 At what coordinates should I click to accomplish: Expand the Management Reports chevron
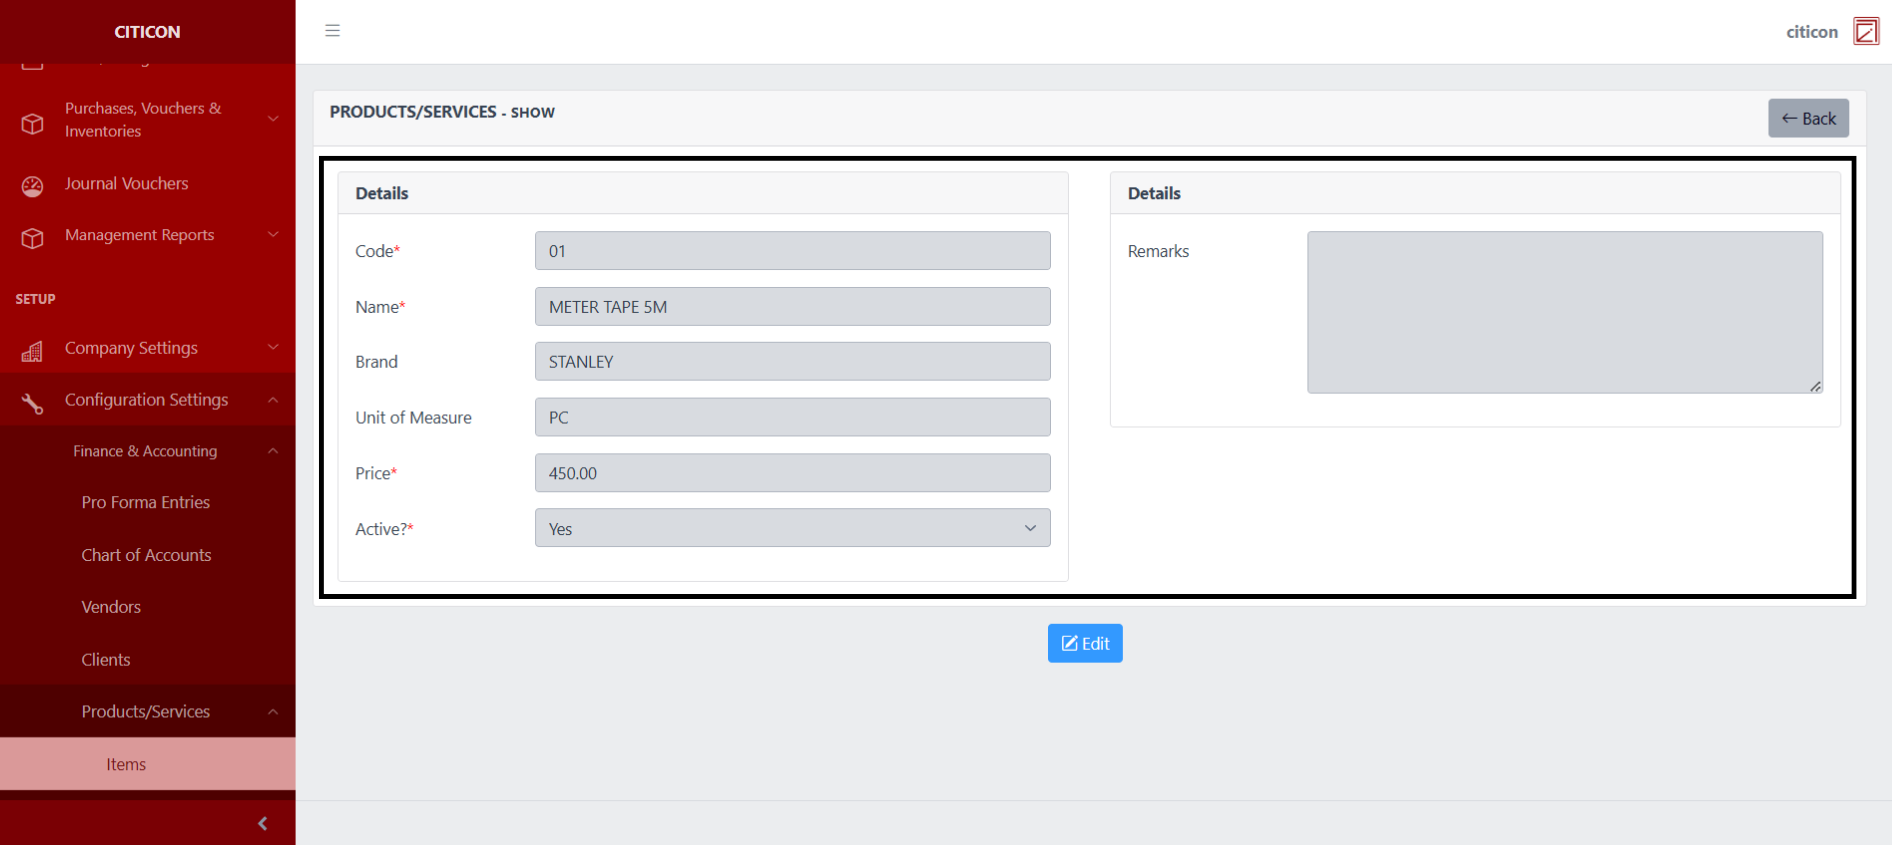(273, 234)
